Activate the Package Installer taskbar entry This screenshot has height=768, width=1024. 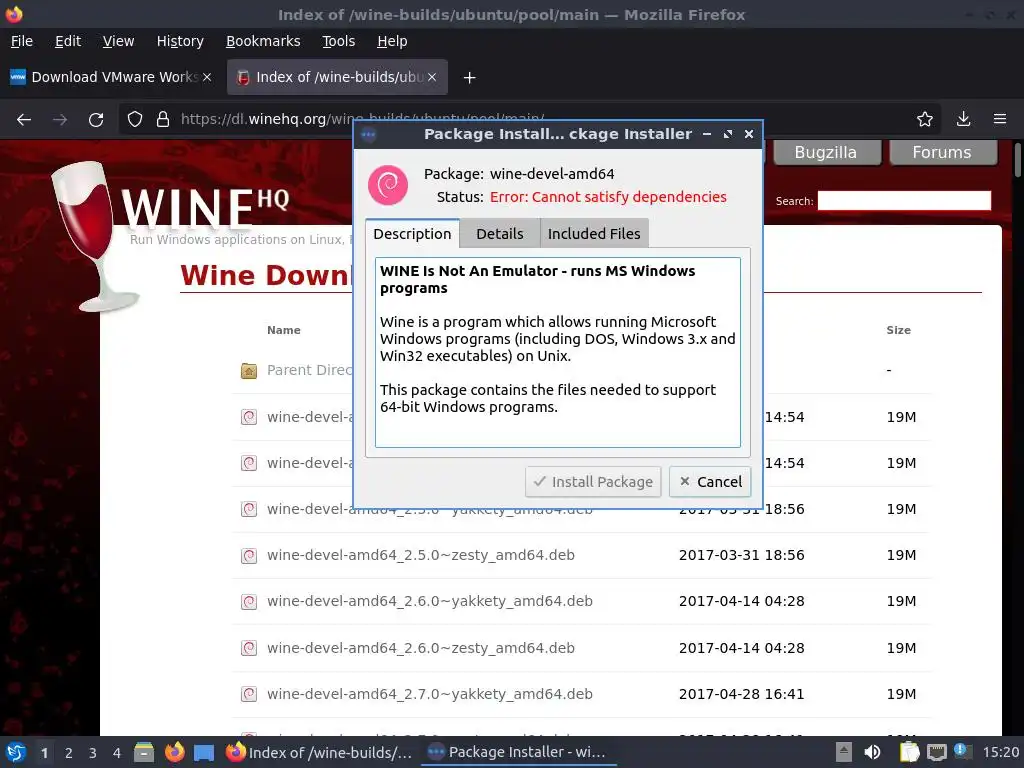point(517,752)
